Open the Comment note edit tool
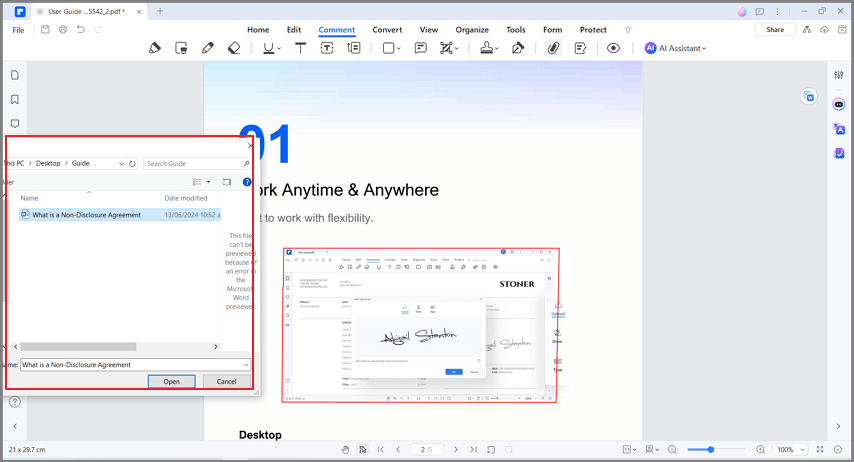Image resolution: width=854 pixels, height=462 pixels. (581, 48)
